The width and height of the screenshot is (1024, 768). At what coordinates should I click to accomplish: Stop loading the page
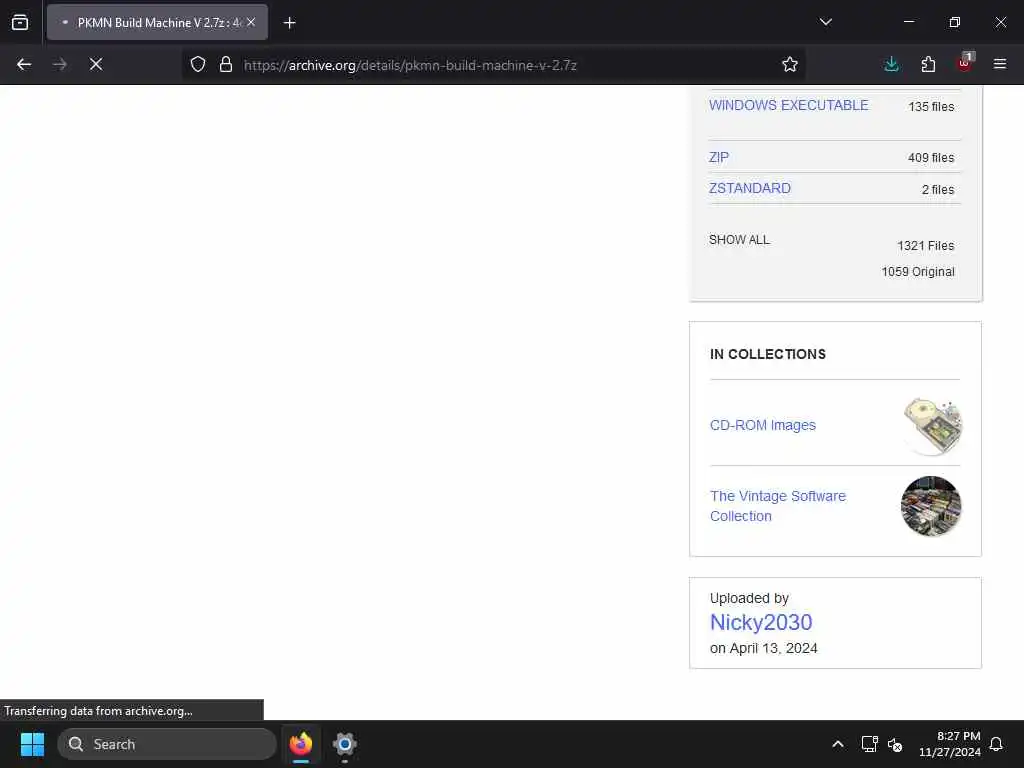(x=96, y=64)
